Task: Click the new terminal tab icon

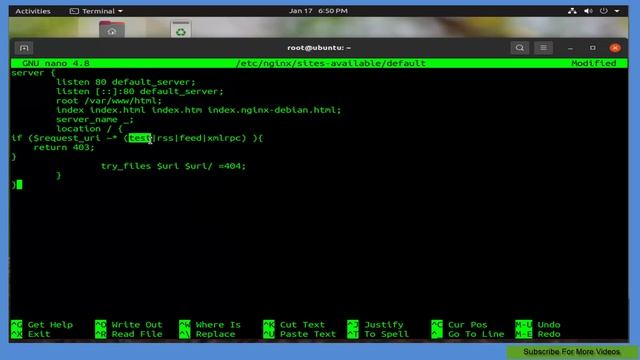Action: [24, 48]
